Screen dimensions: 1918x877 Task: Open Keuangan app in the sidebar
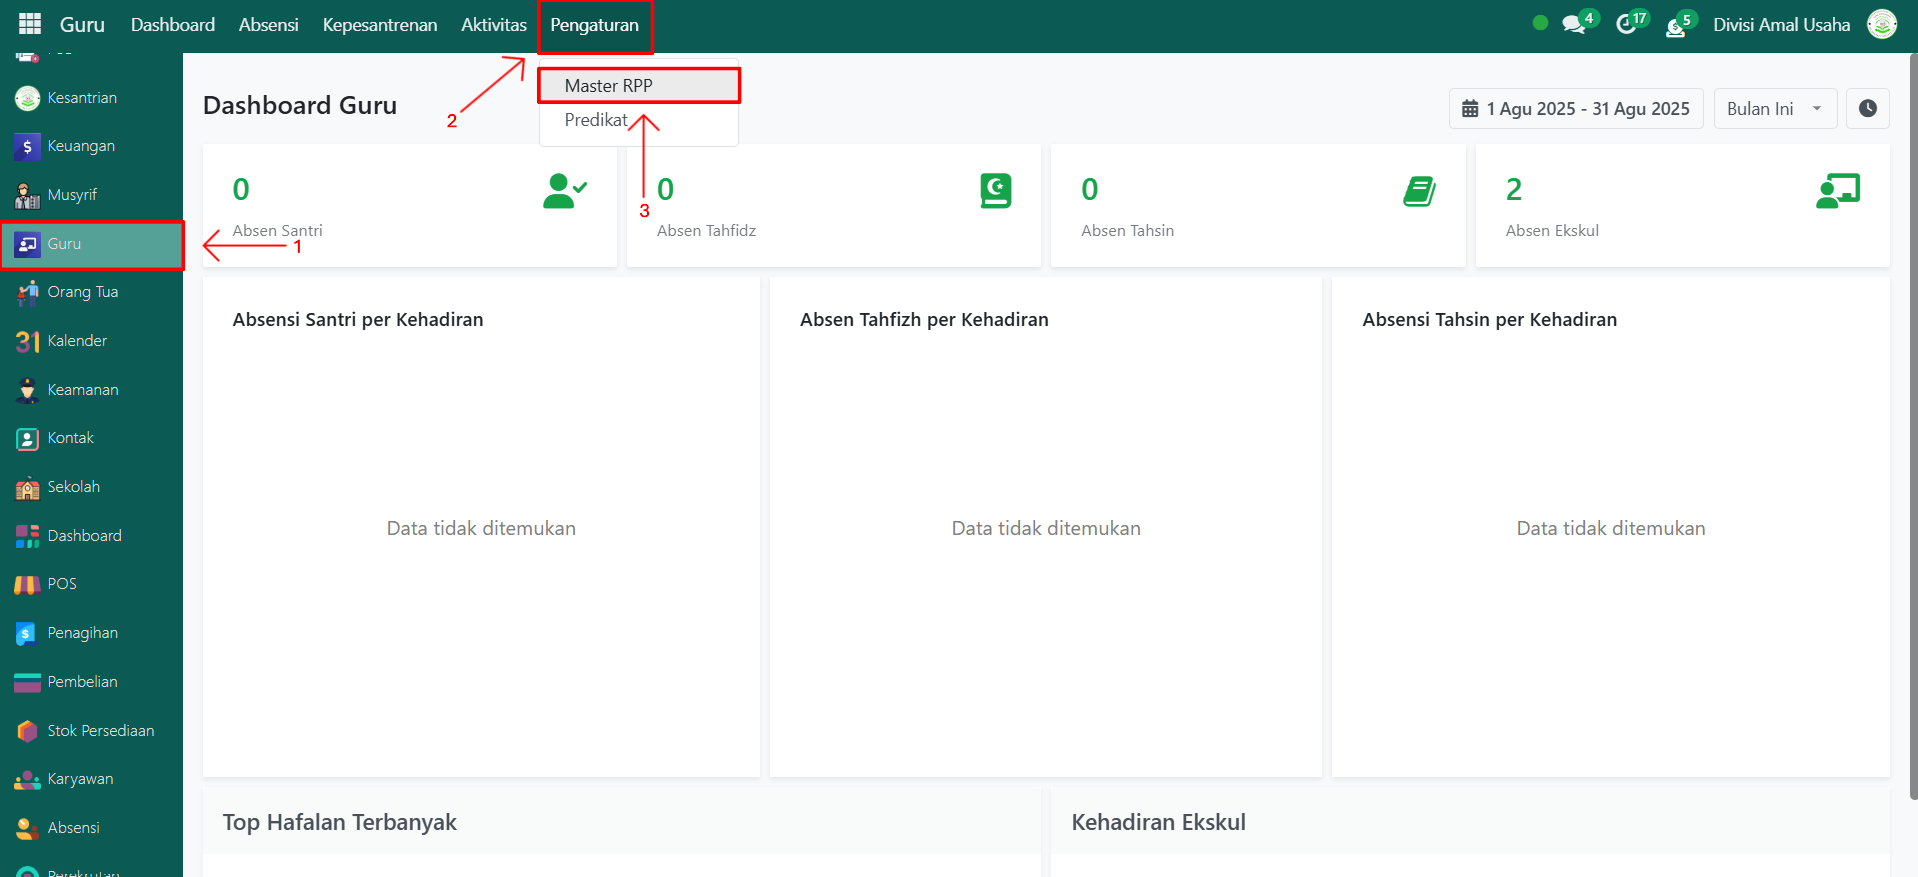click(x=80, y=146)
